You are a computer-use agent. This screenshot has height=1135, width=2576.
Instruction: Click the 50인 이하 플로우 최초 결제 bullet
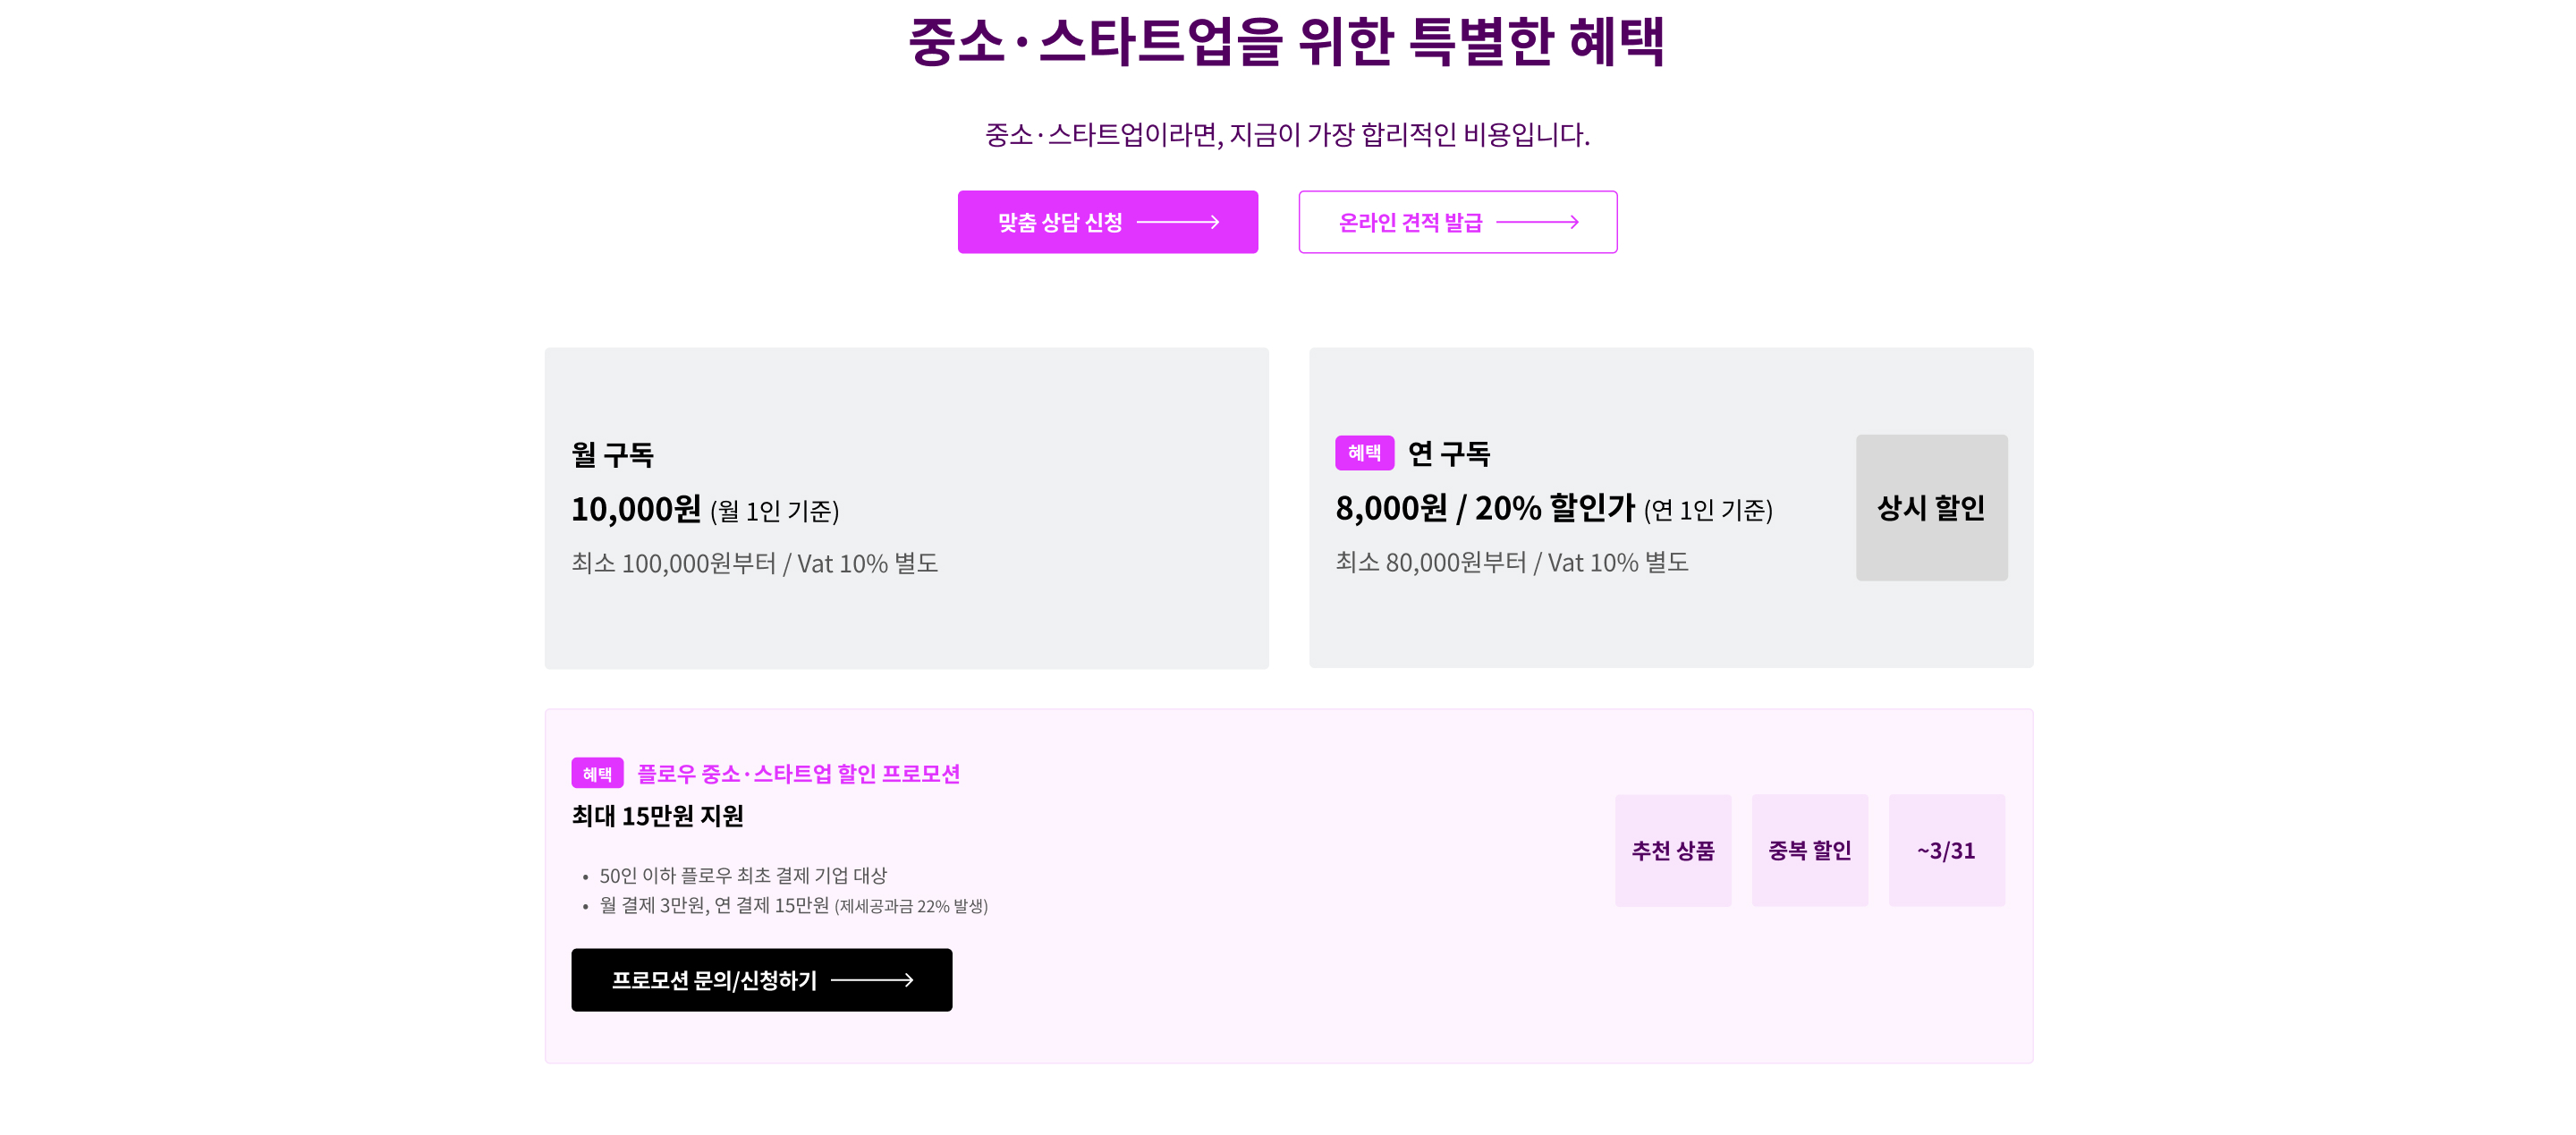(x=742, y=875)
